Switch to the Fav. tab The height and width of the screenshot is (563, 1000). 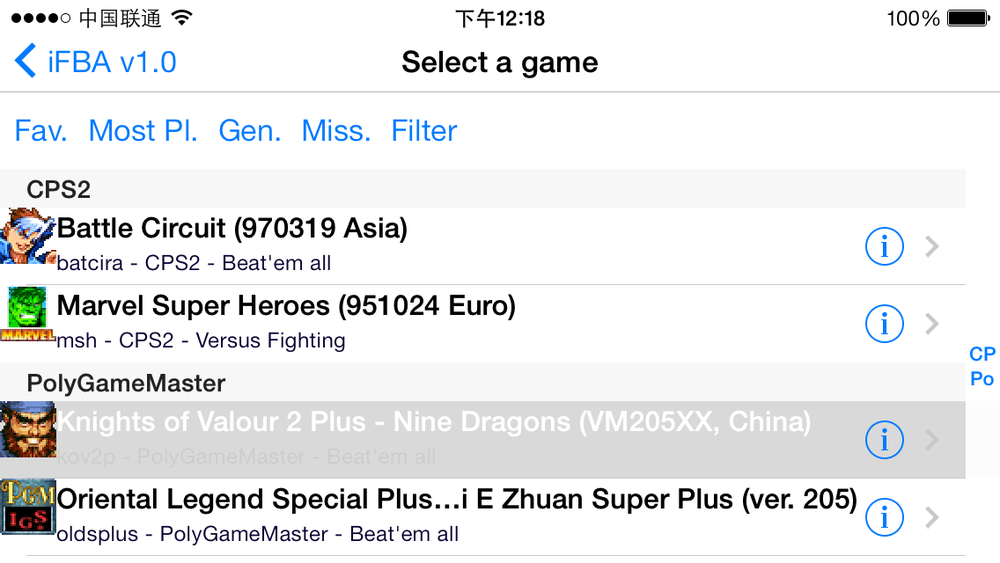pos(41,131)
